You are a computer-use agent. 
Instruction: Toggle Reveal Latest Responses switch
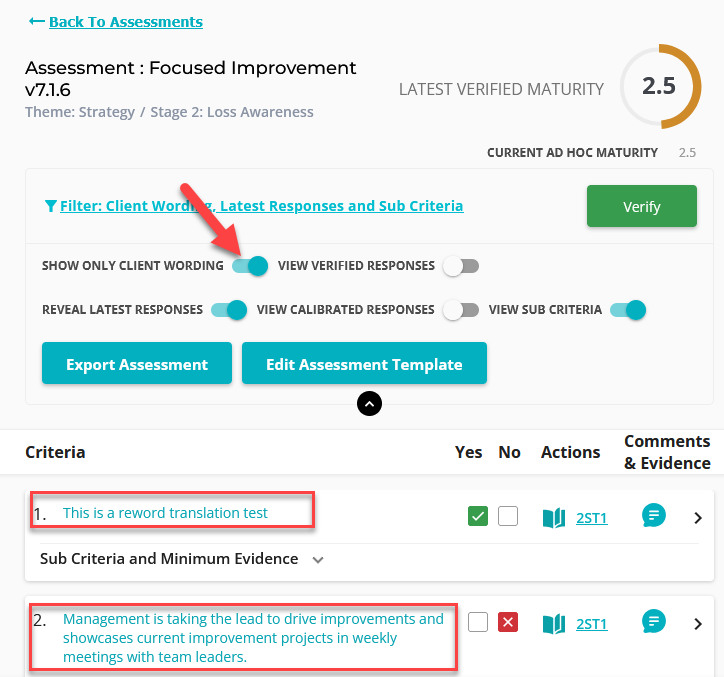pyautogui.click(x=229, y=310)
